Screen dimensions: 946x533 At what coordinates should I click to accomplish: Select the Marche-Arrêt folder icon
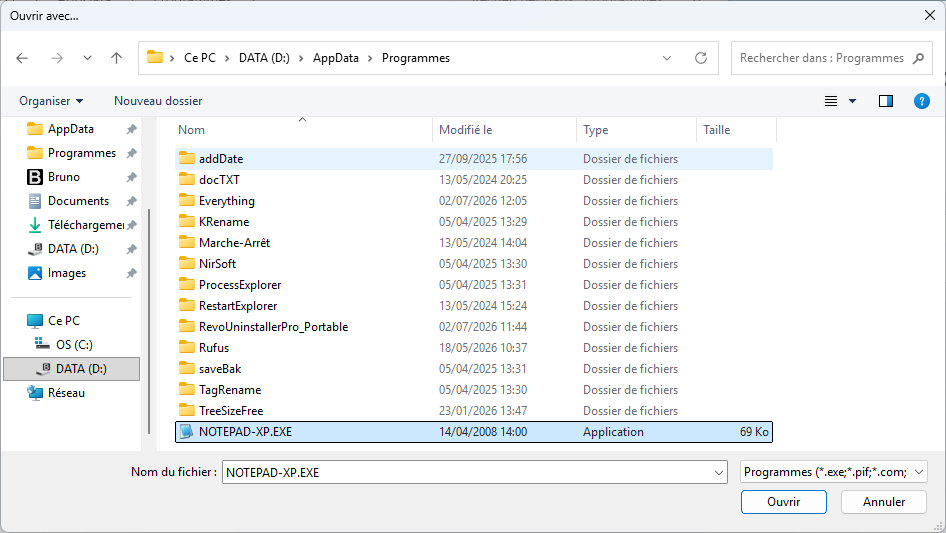point(187,242)
